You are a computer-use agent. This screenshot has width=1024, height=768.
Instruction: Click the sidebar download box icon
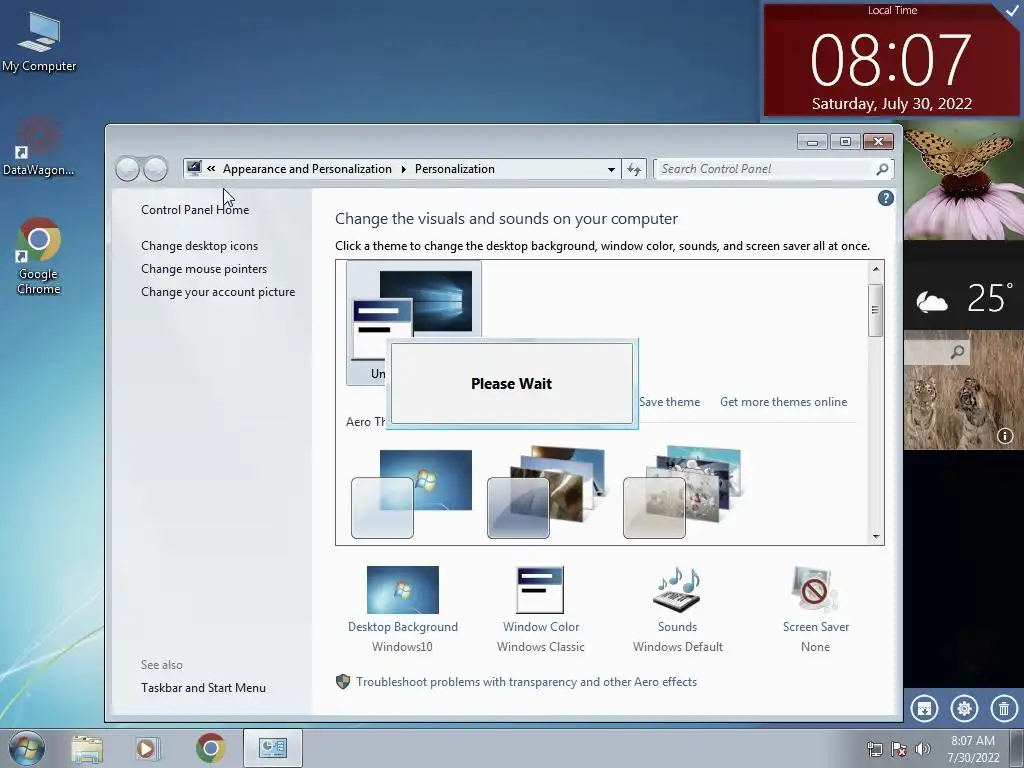924,709
